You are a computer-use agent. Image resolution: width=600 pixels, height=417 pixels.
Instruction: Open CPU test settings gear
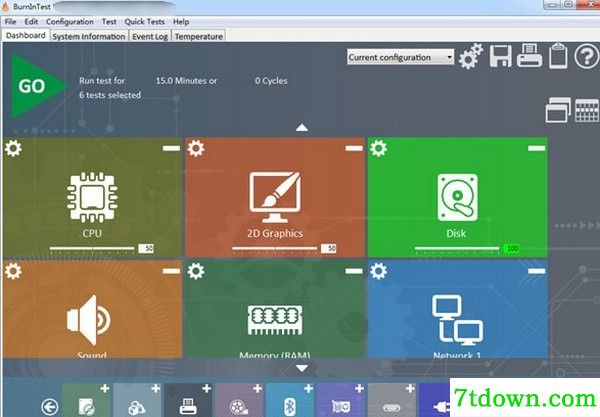coord(13,148)
